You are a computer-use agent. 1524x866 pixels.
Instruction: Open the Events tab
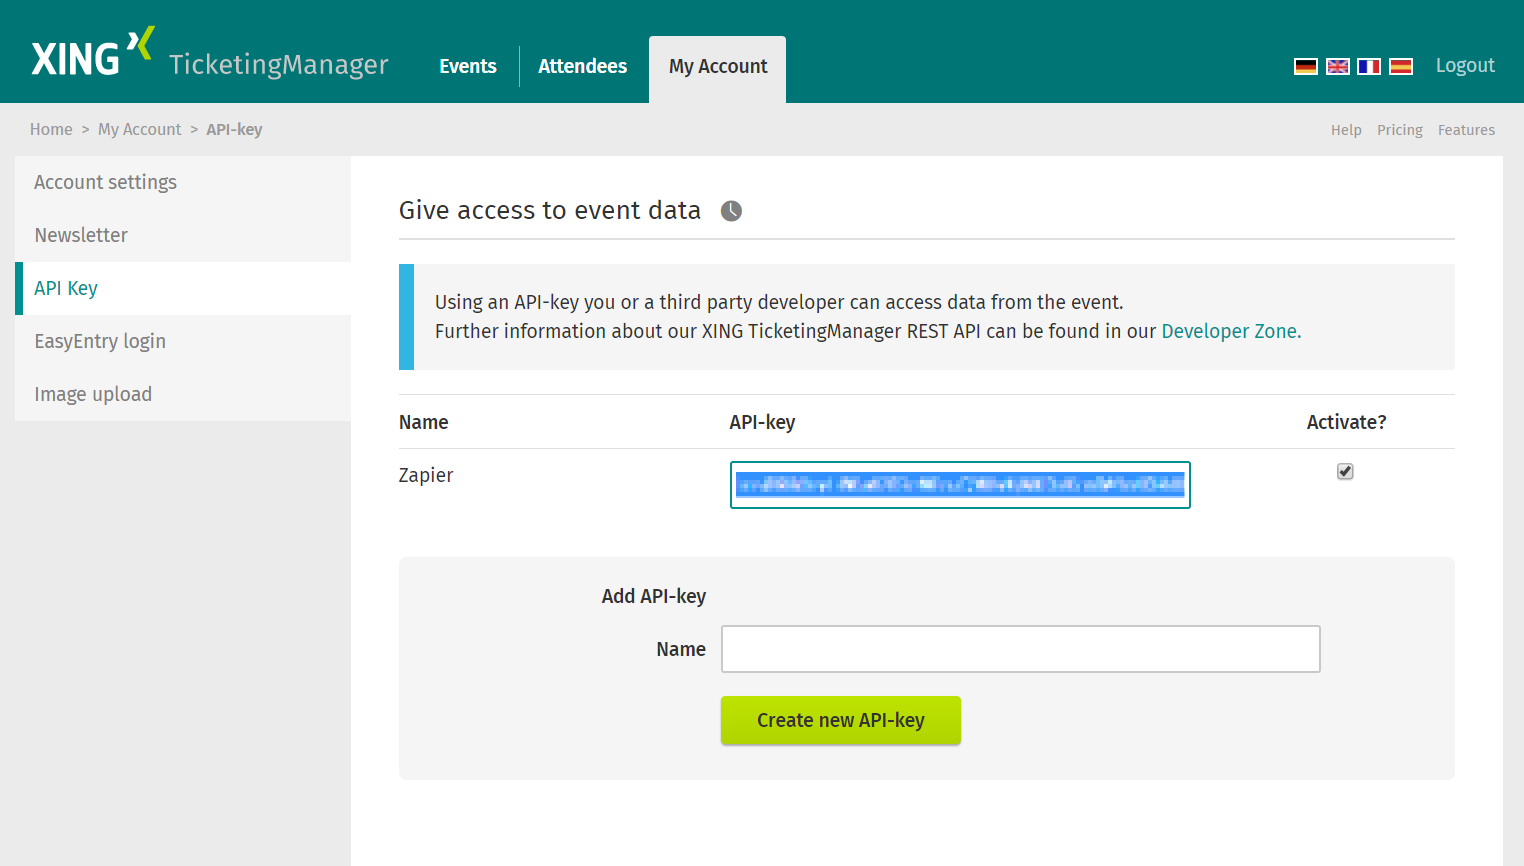click(x=468, y=66)
